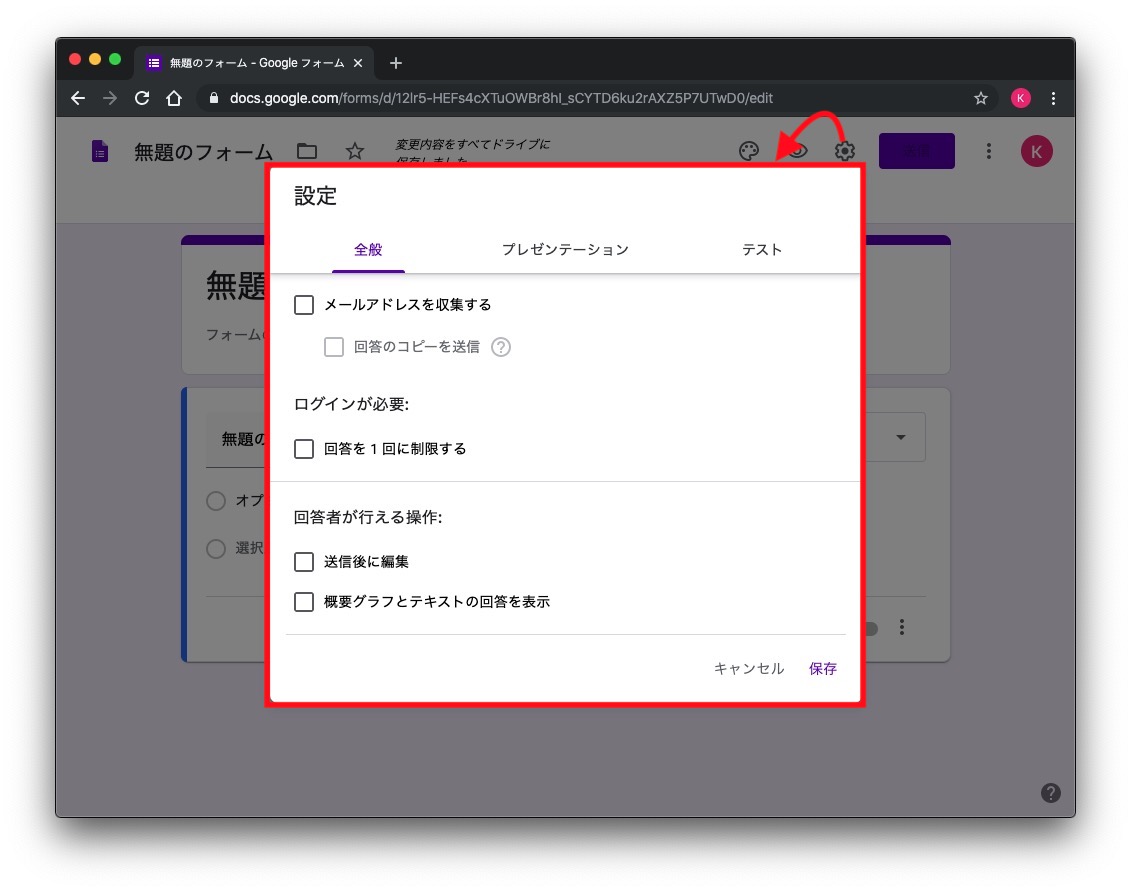The height and width of the screenshot is (891, 1131).
Task: Click 保存 to save settings
Action: click(x=823, y=669)
